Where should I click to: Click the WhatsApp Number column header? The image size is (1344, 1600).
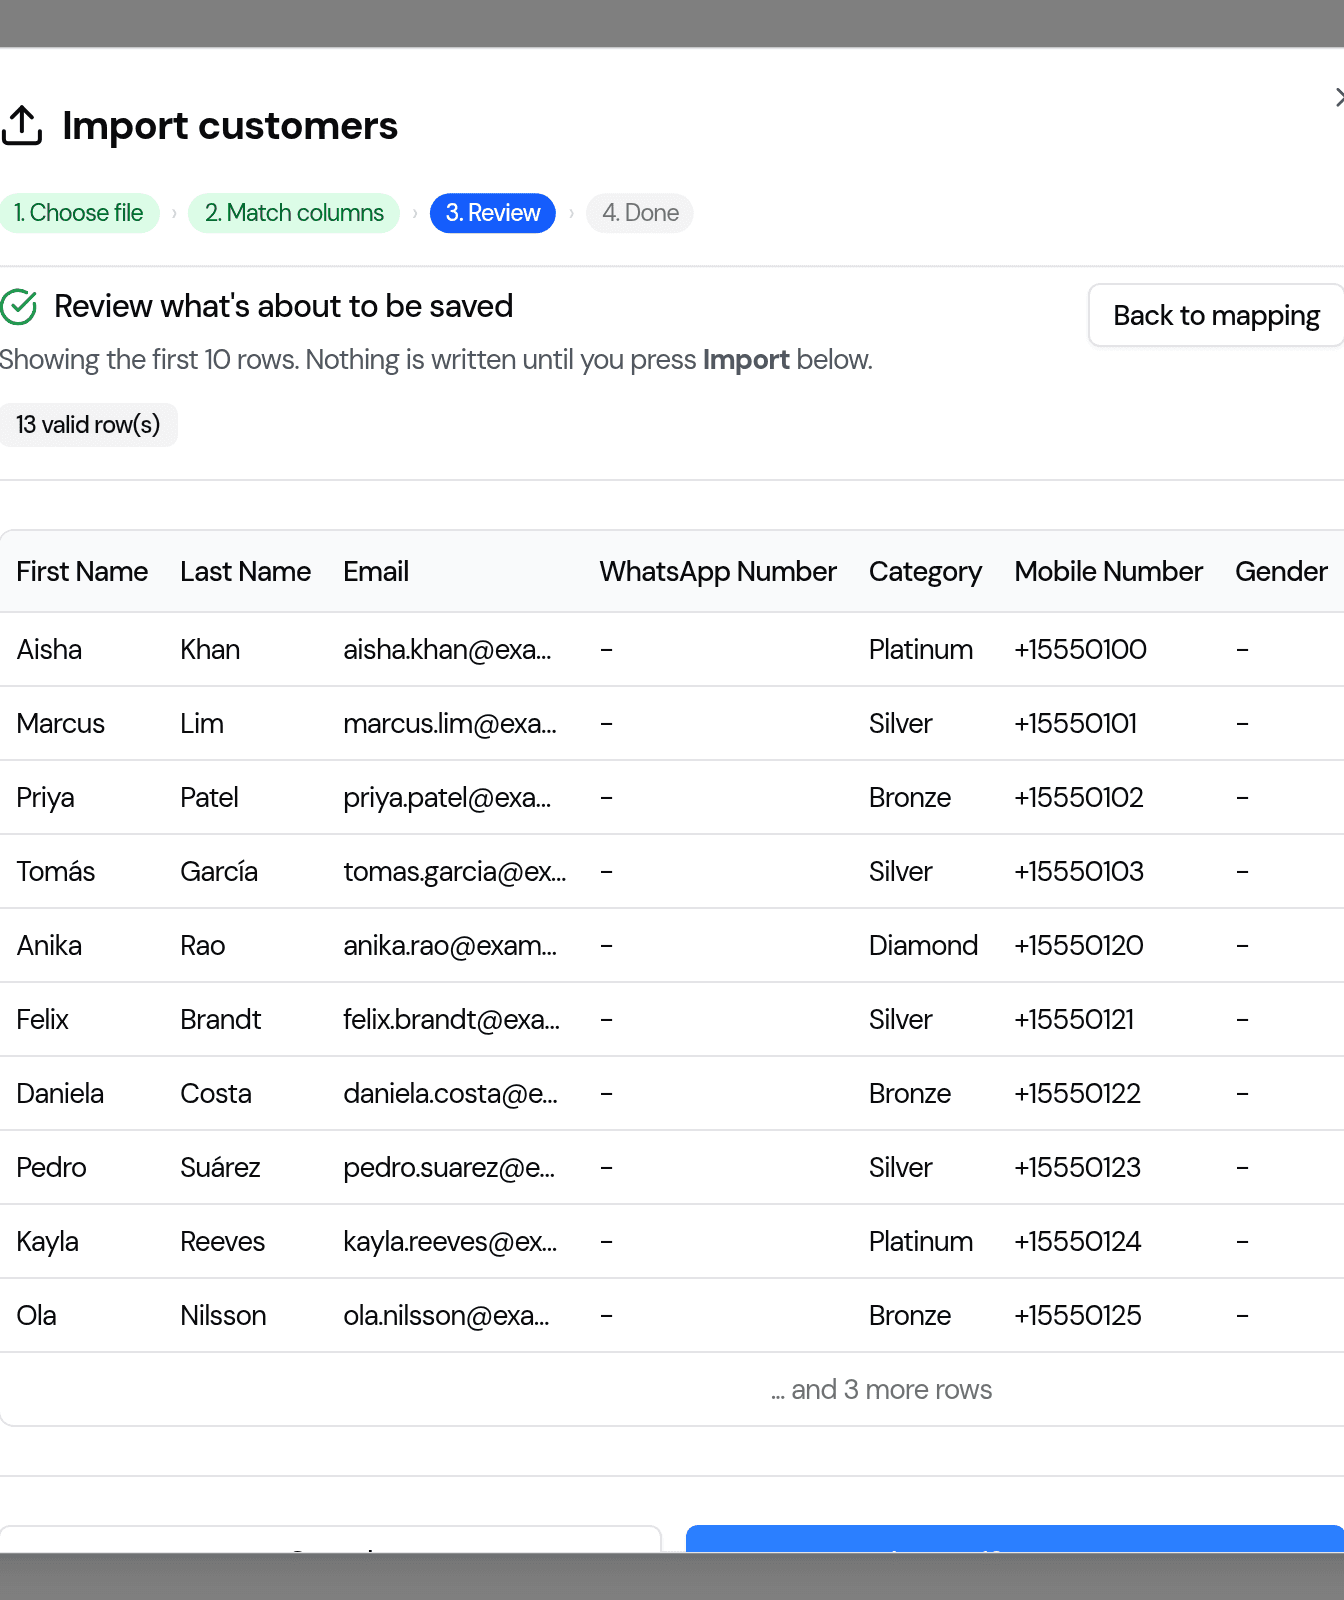coord(718,572)
